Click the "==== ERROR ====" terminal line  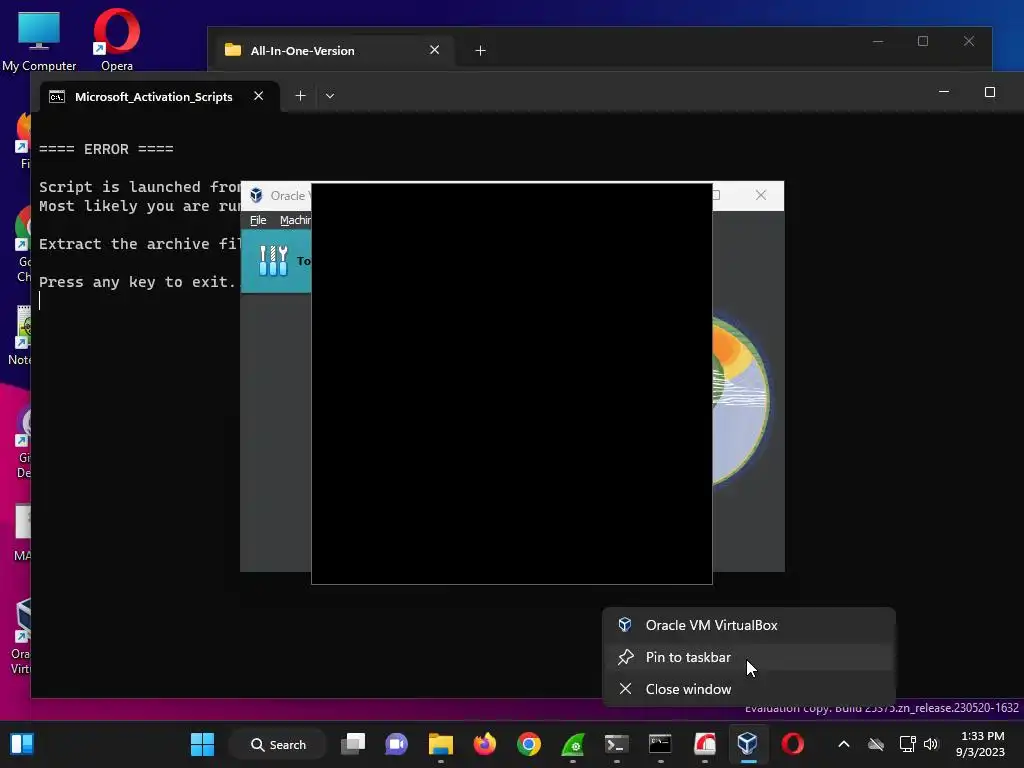[x=106, y=149]
